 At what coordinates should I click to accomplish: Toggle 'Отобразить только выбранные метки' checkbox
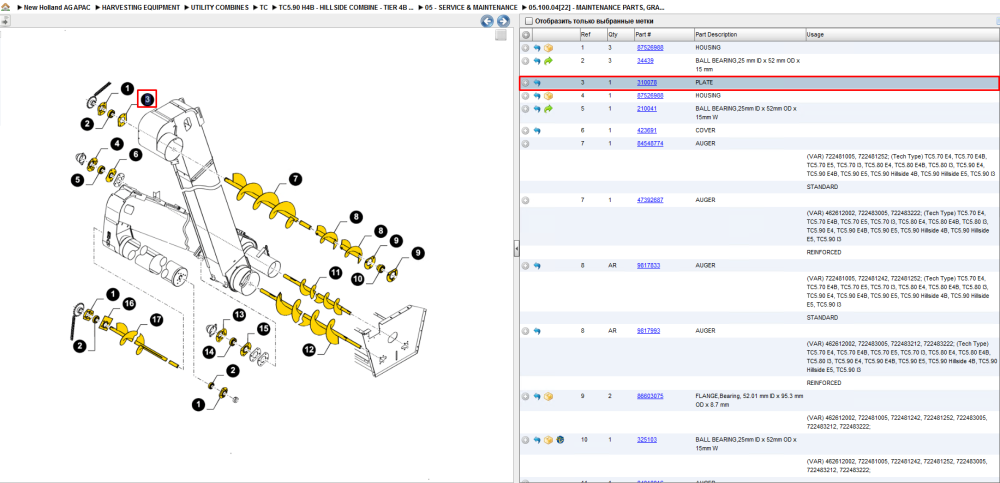tap(528, 20)
